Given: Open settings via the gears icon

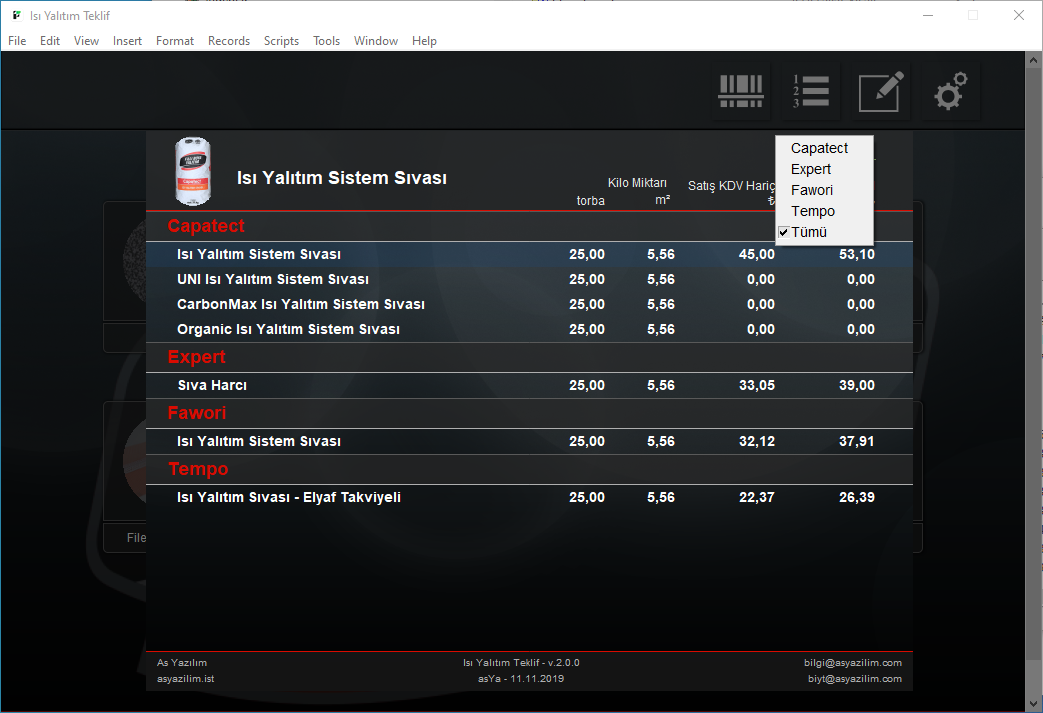Looking at the screenshot, I should [951, 91].
